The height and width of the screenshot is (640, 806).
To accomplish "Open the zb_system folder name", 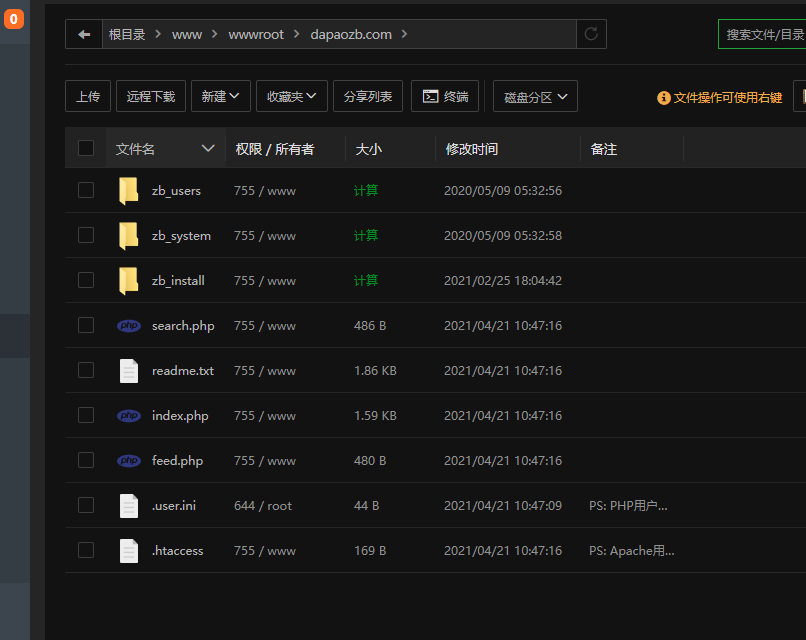I will coord(181,236).
